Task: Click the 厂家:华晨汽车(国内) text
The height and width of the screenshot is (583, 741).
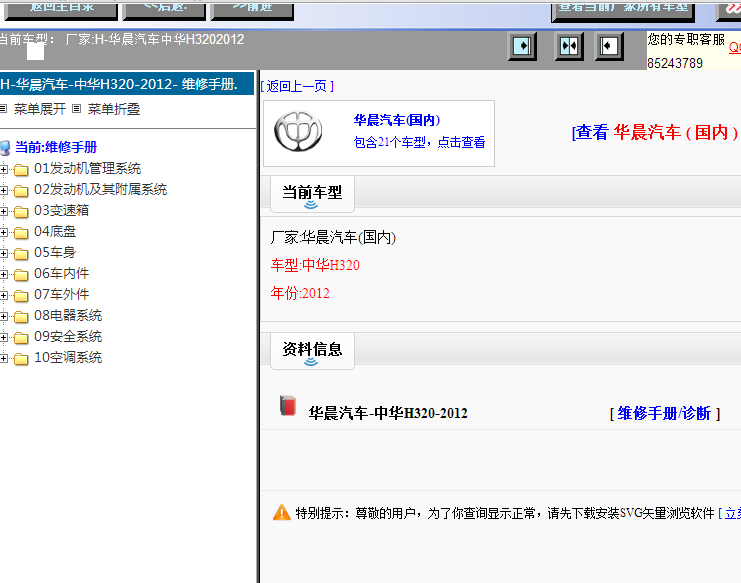Action: point(333,237)
